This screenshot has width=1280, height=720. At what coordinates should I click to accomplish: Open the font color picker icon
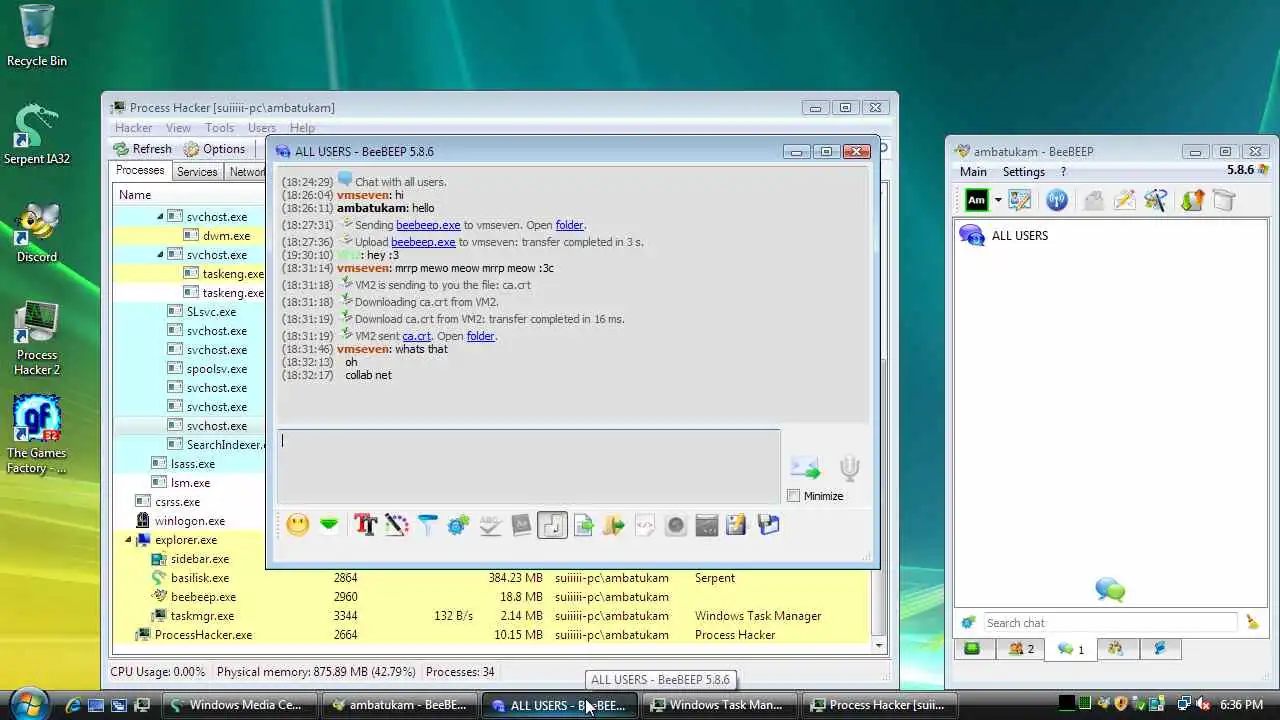[397, 525]
